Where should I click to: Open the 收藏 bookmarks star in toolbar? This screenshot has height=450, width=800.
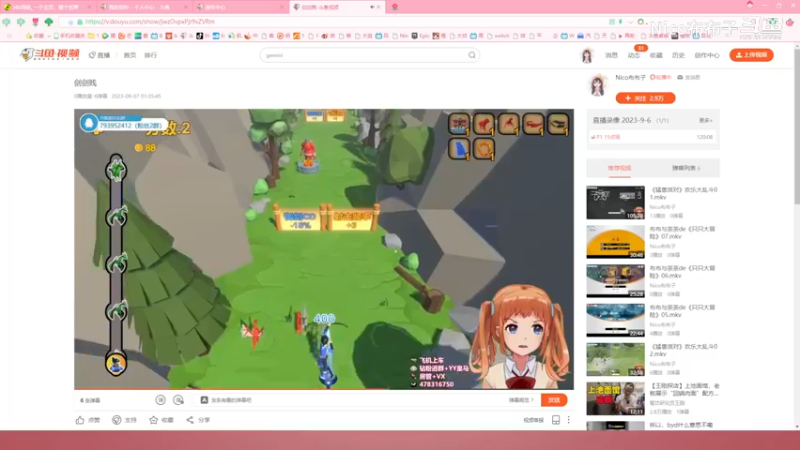click(35, 36)
